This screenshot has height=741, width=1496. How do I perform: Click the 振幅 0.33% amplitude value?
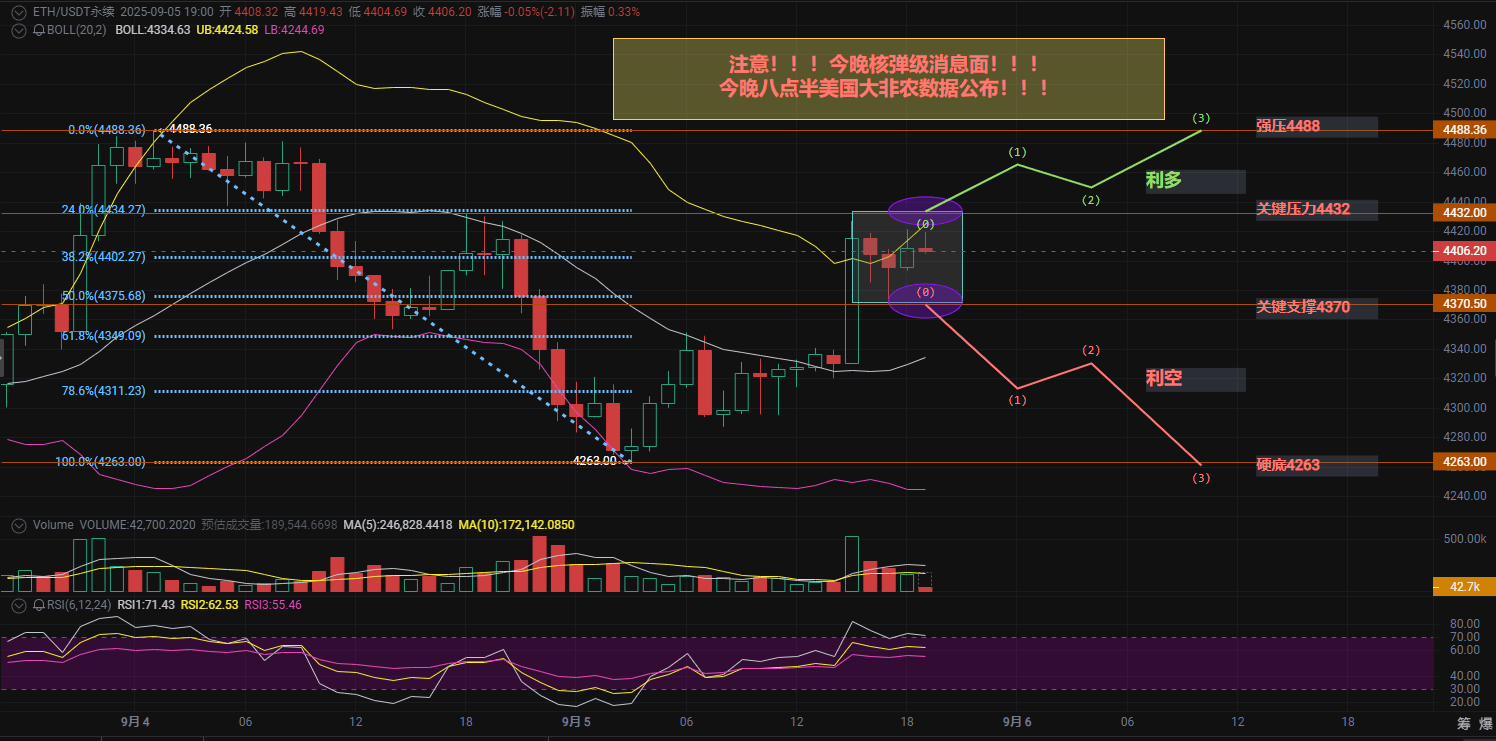coord(610,12)
